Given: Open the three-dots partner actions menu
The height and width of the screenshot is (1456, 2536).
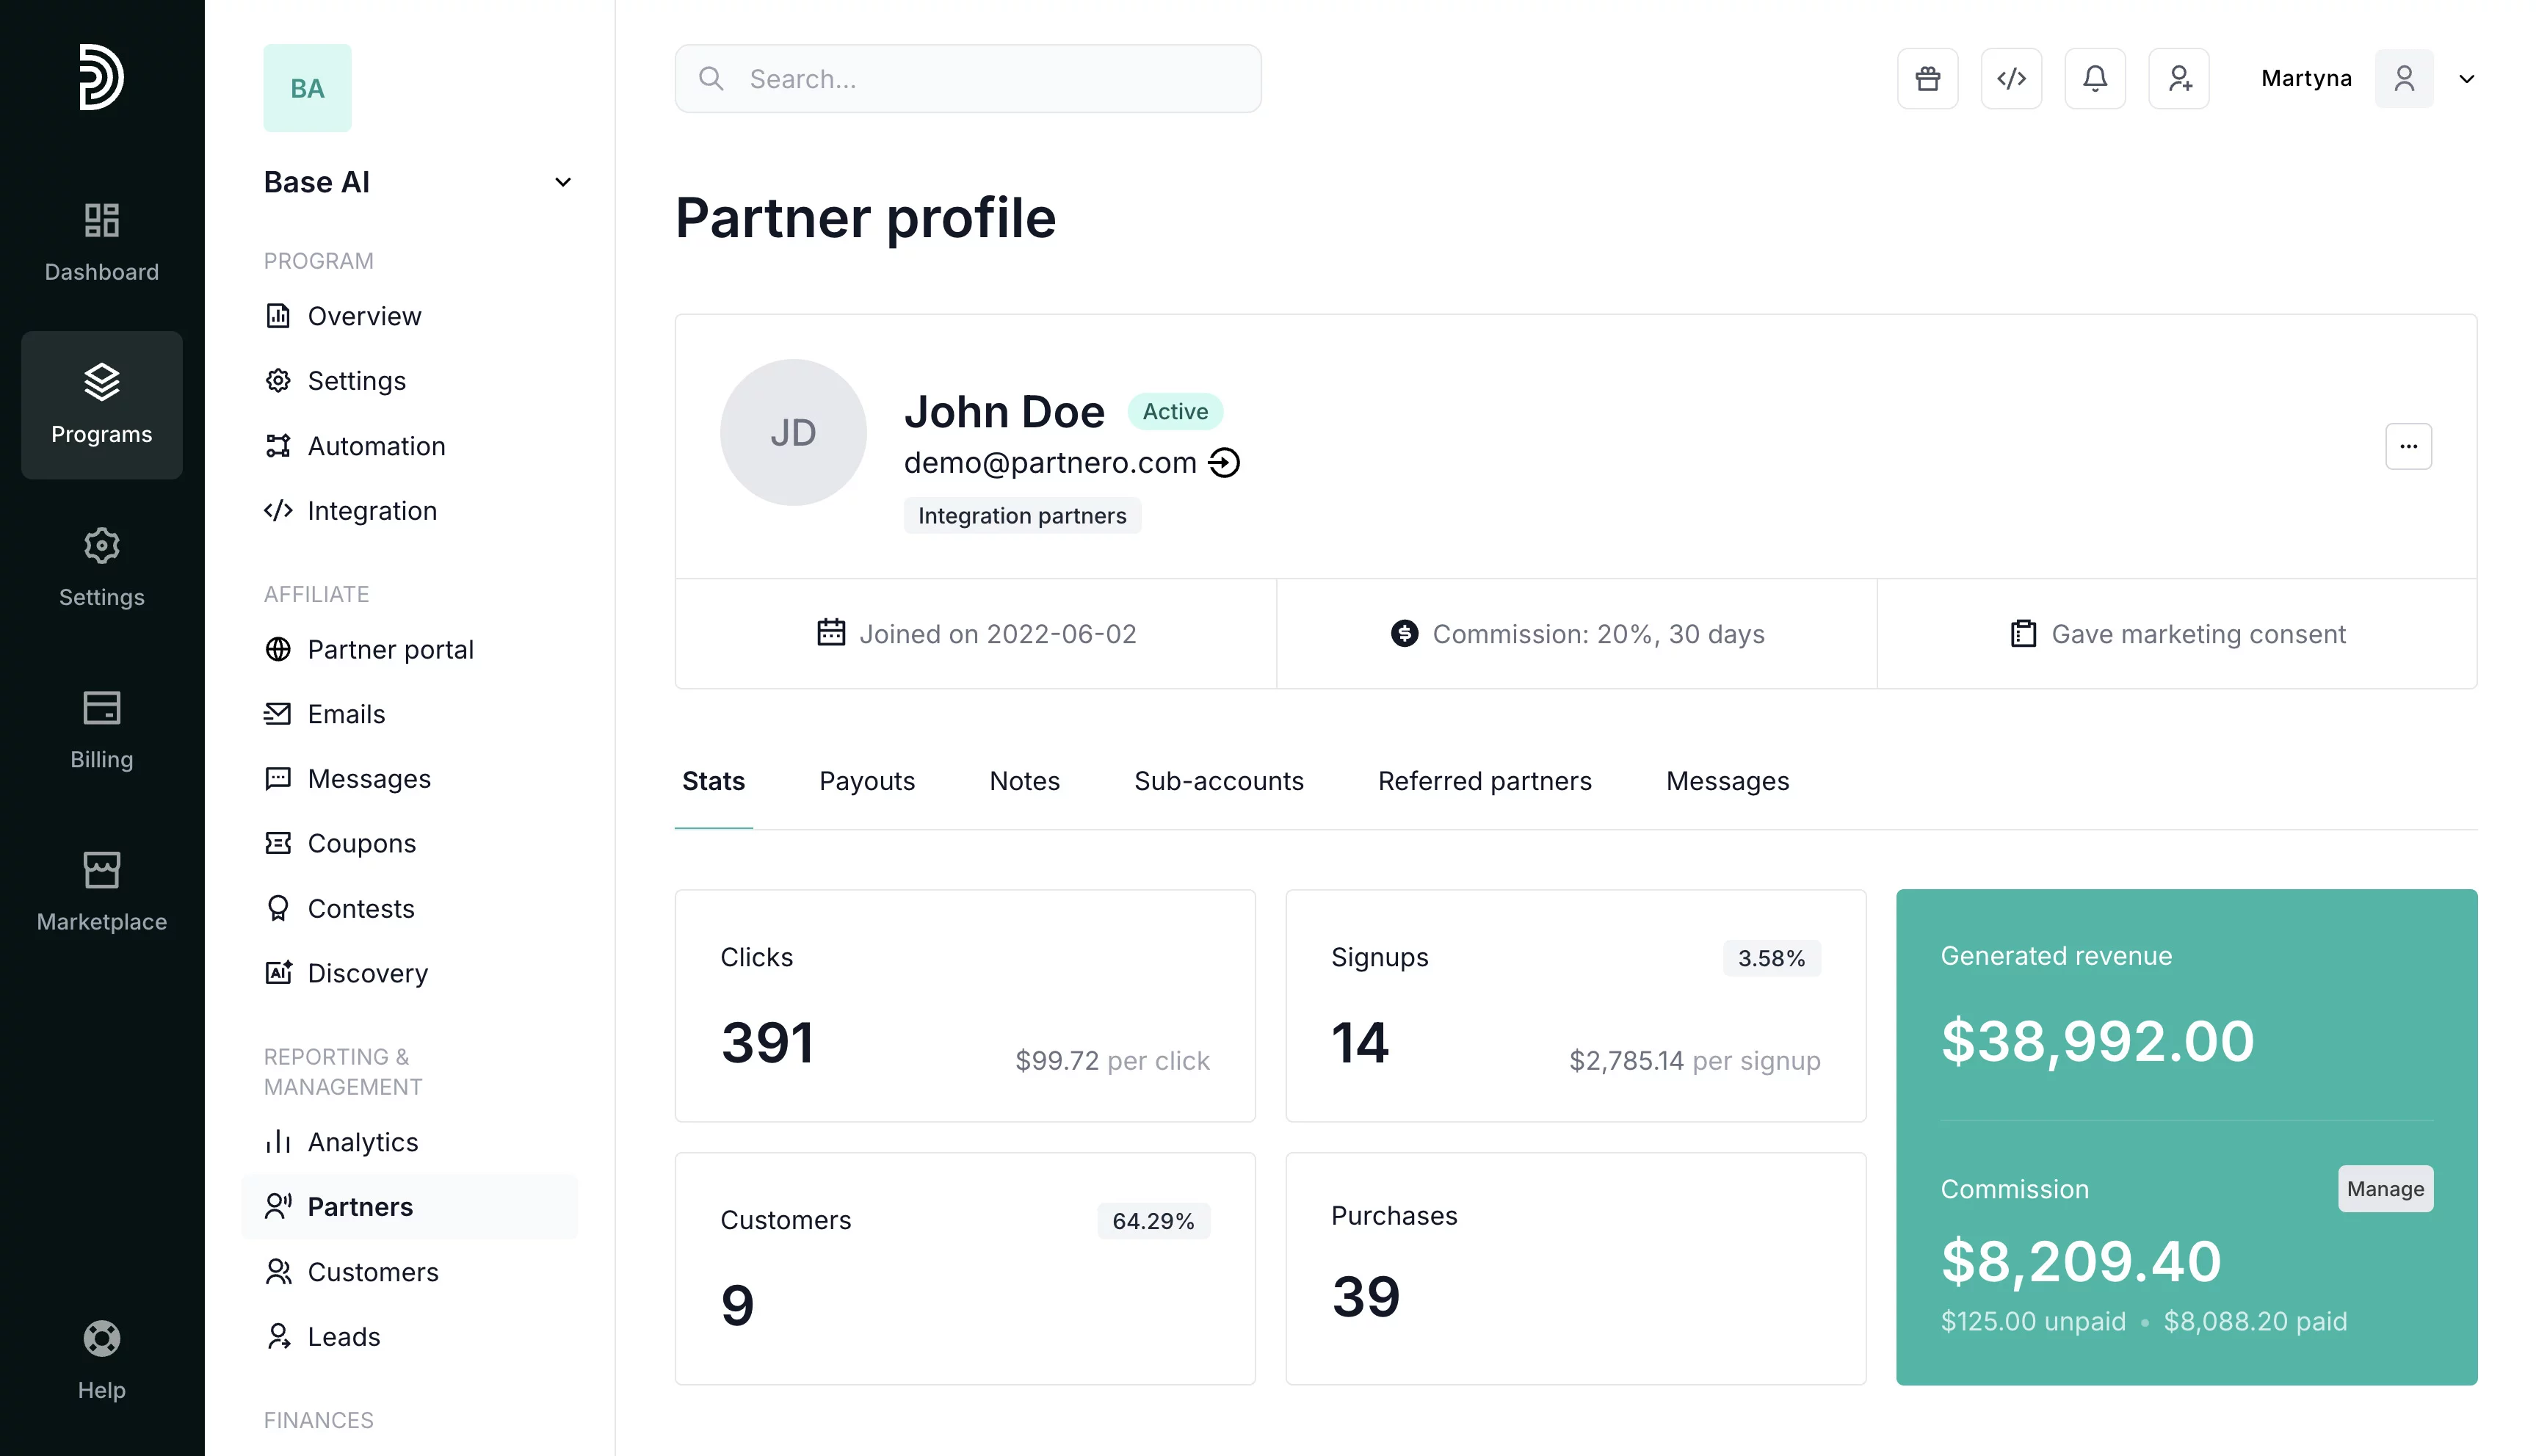Looking at the screenshot, I should [x=2407, y=446].
